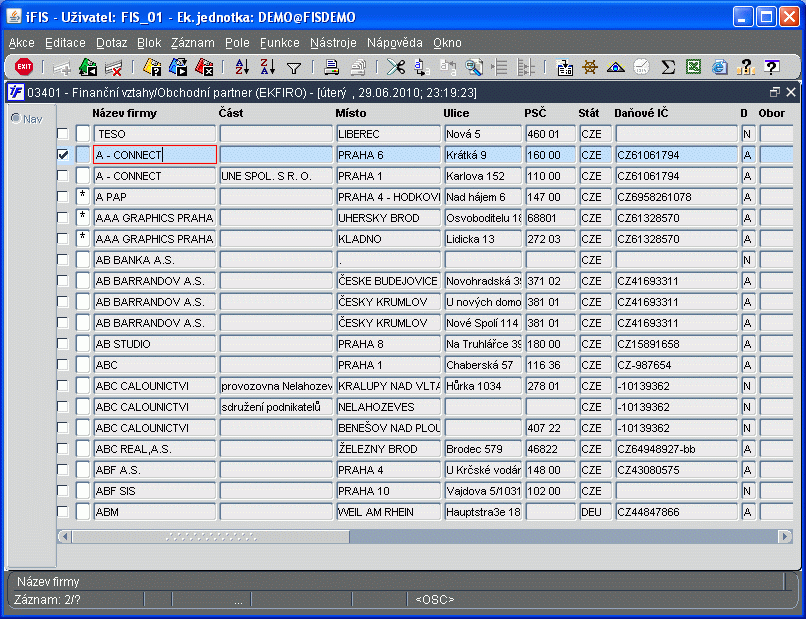Image resolution: width=806 pixels, height=619 pixels.
Task: Check the box for ABM row
Action: coord(63,512)
